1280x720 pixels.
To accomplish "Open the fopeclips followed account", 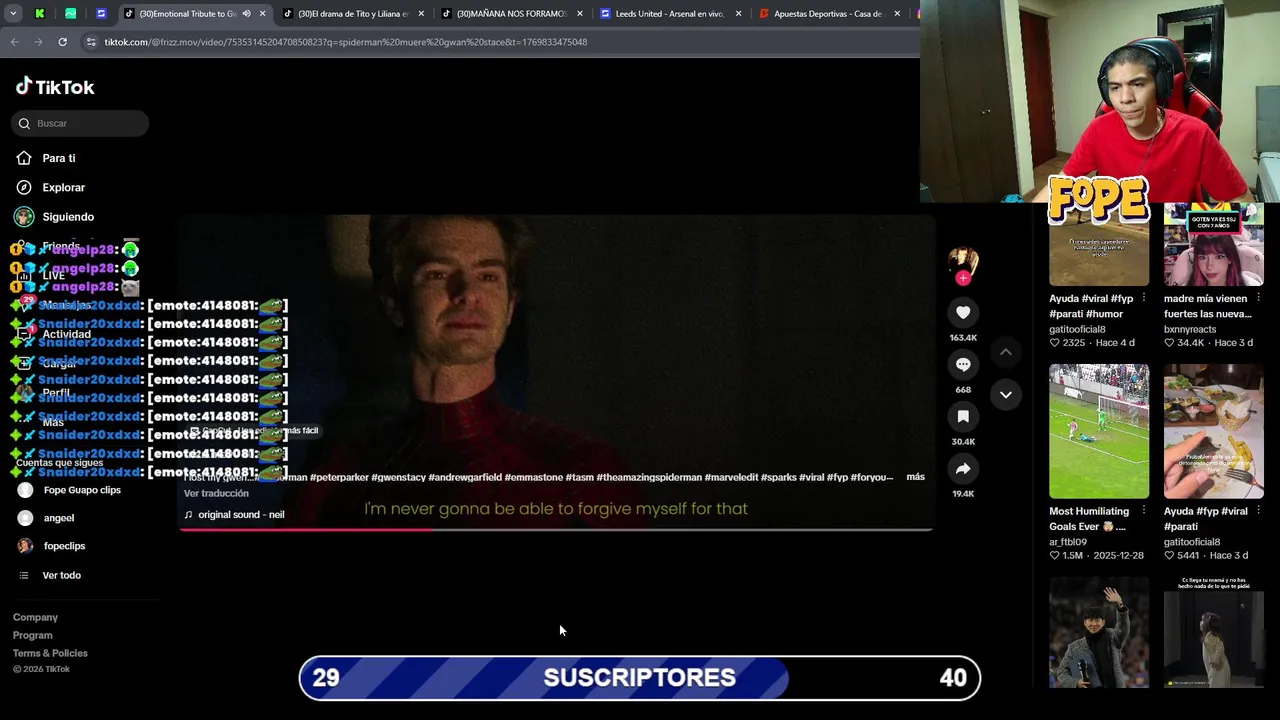I will (x=64, y=546).
